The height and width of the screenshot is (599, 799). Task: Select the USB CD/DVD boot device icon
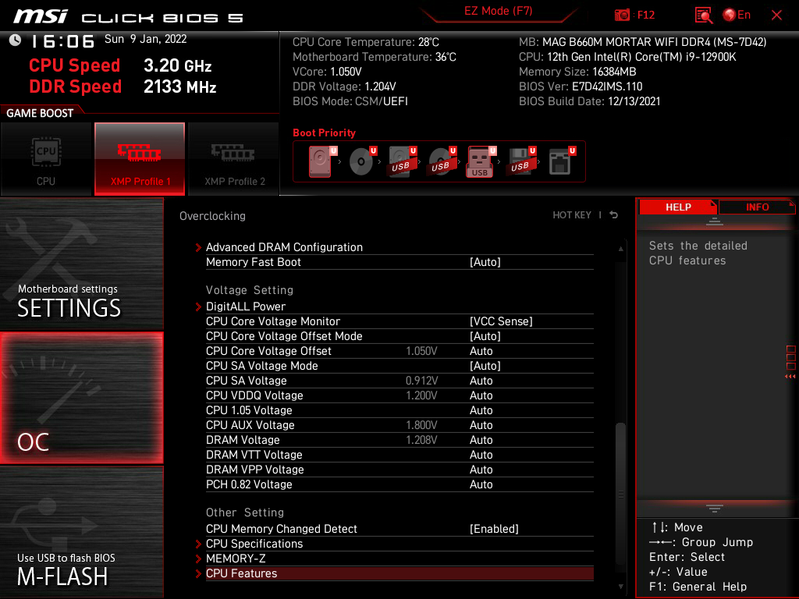(x=442, y=161)
